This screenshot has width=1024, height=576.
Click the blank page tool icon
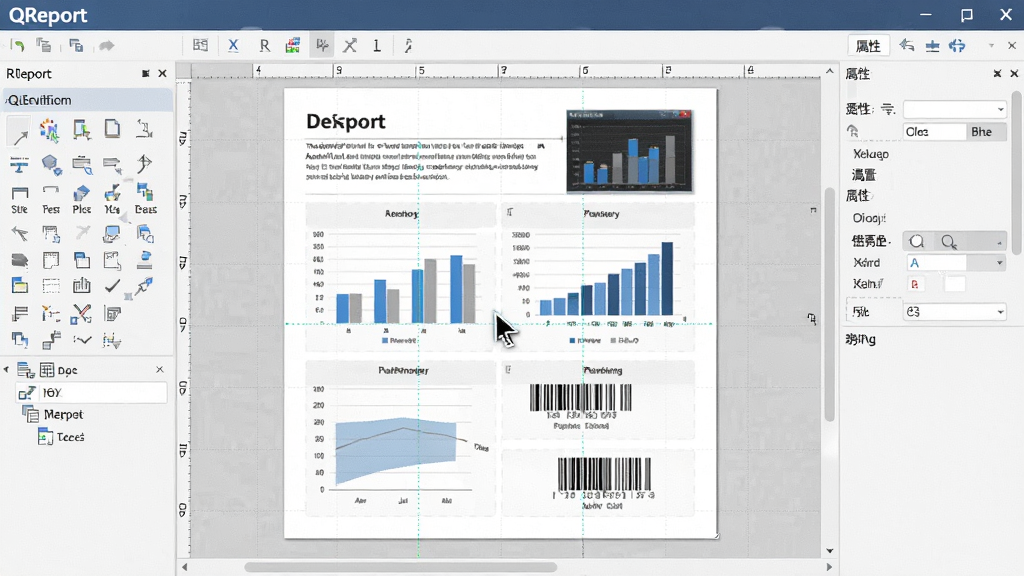pos(112,128)
